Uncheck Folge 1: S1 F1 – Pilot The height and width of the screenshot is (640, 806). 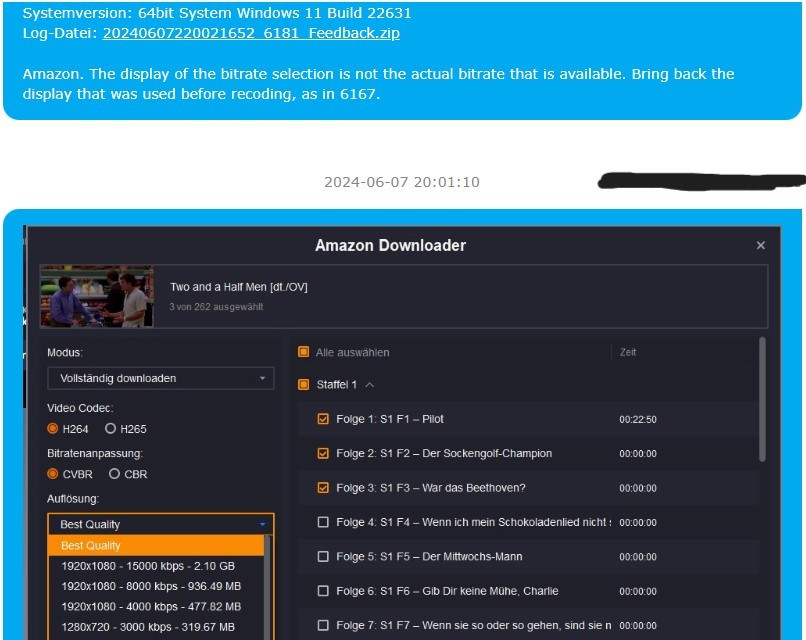coord(323,419)
